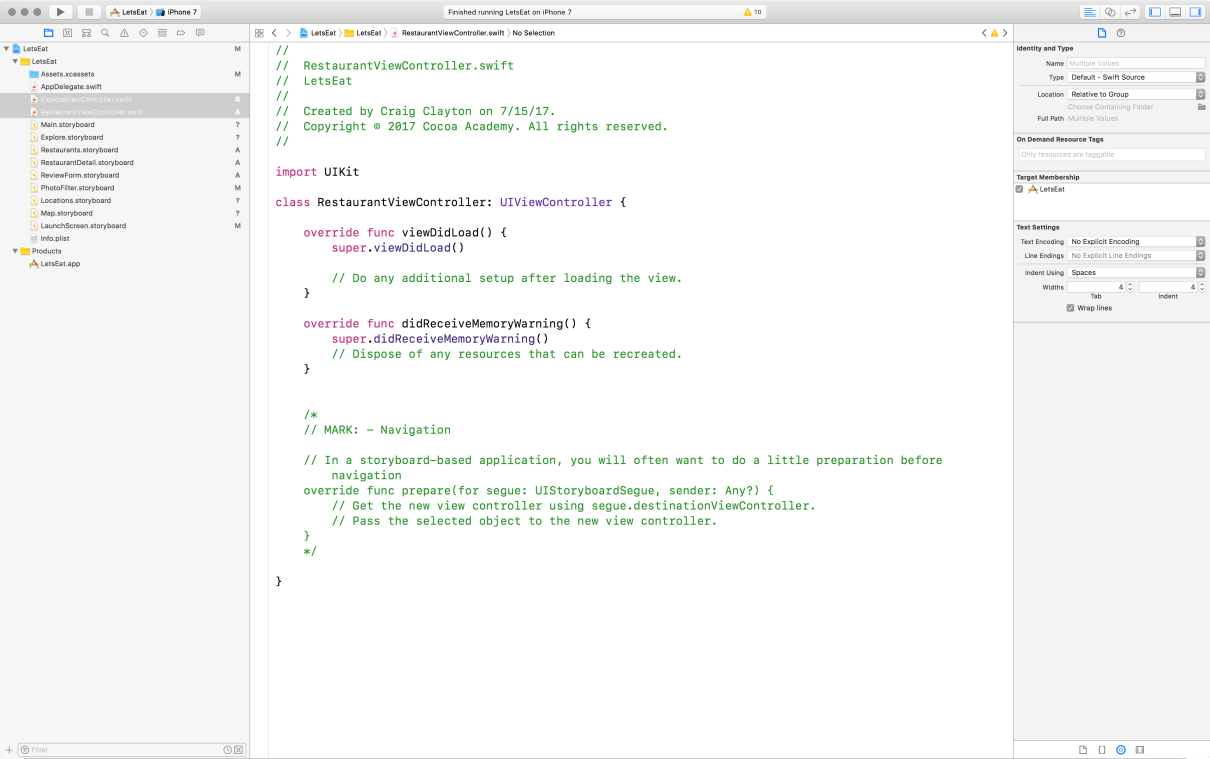Click the Tab width stepper
The width and height of the screenshot is (1210, 759).
pos(1131,287)
